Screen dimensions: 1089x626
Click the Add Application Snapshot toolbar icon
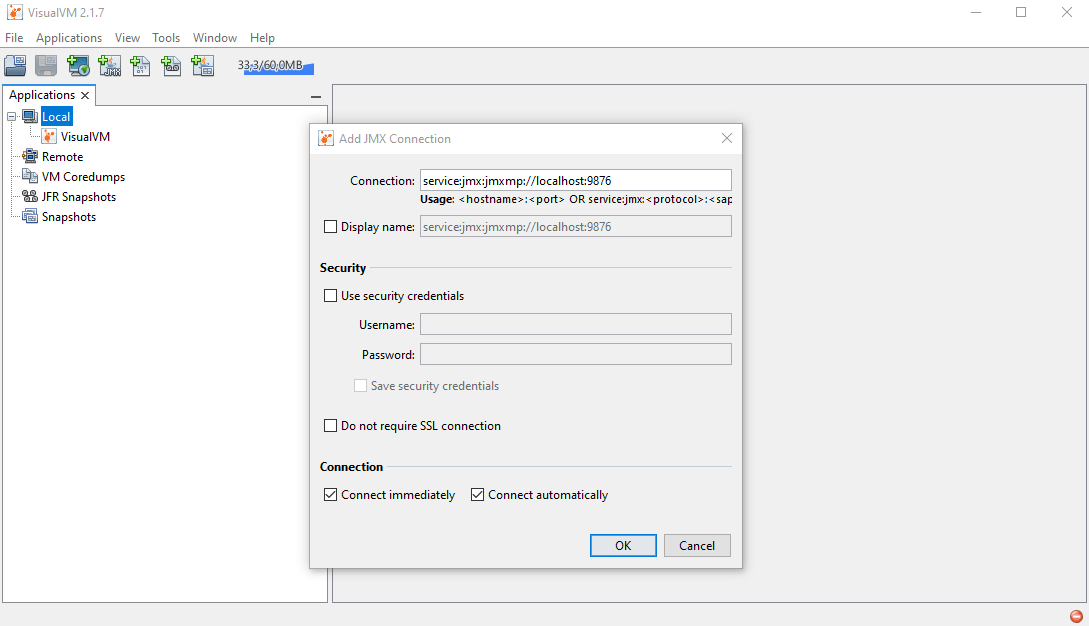[x=202, y=66]
